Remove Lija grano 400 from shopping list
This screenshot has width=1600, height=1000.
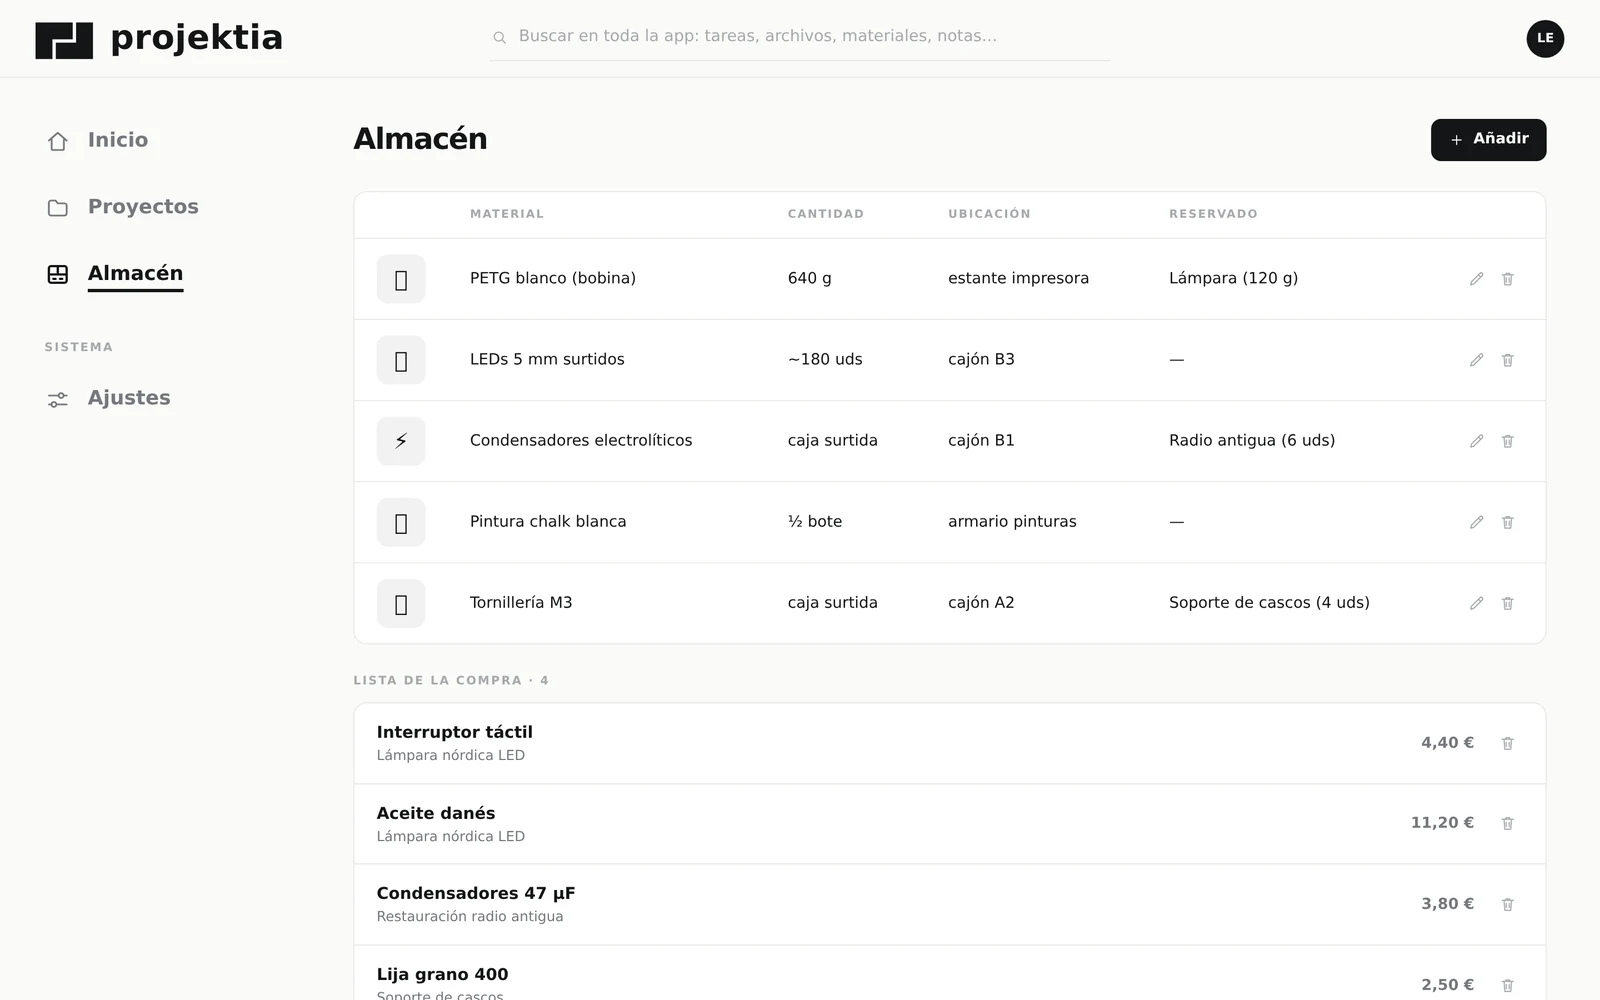tap(1507, 985)
